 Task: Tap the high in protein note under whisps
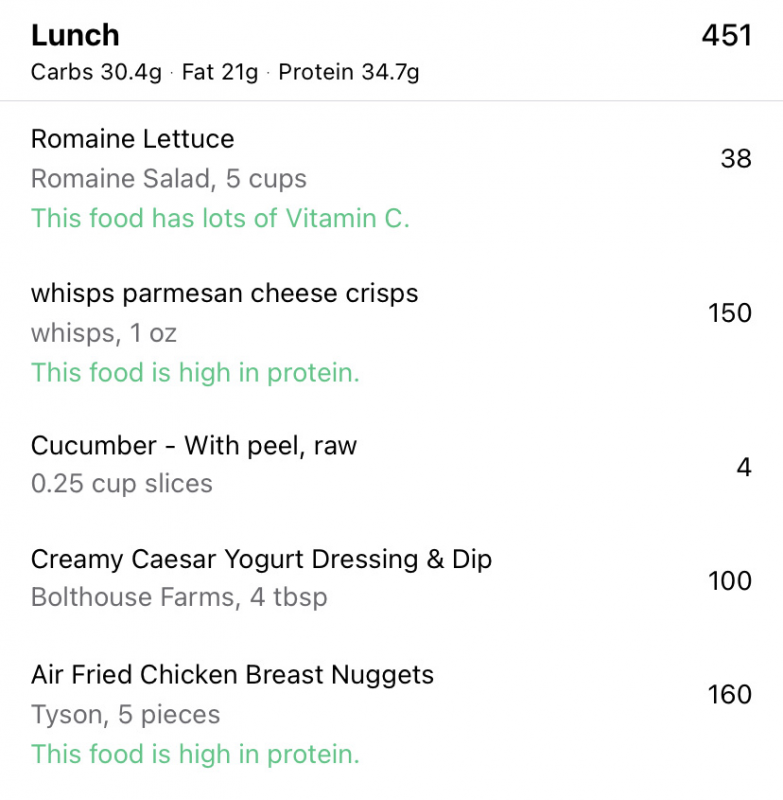tap(195, 372)
